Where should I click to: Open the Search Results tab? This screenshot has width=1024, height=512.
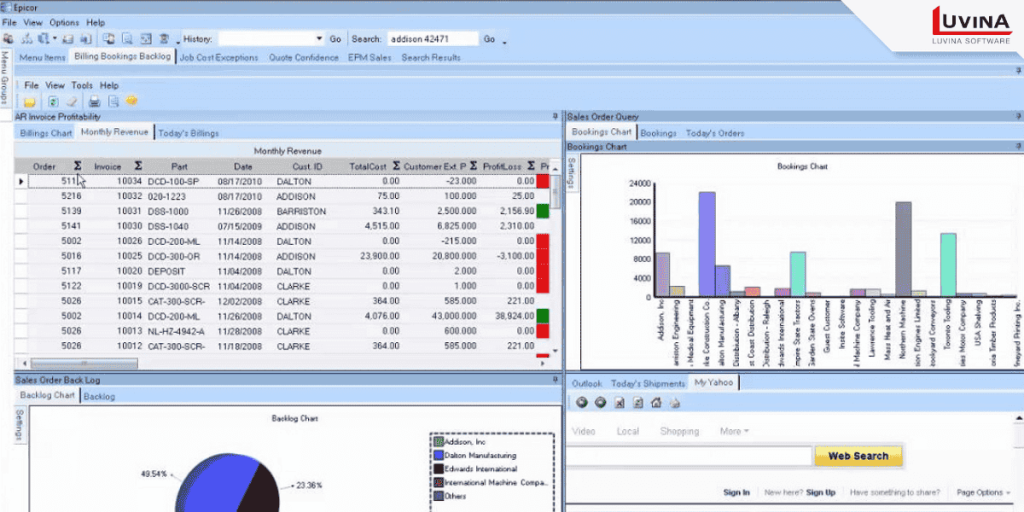click(431, 57)
